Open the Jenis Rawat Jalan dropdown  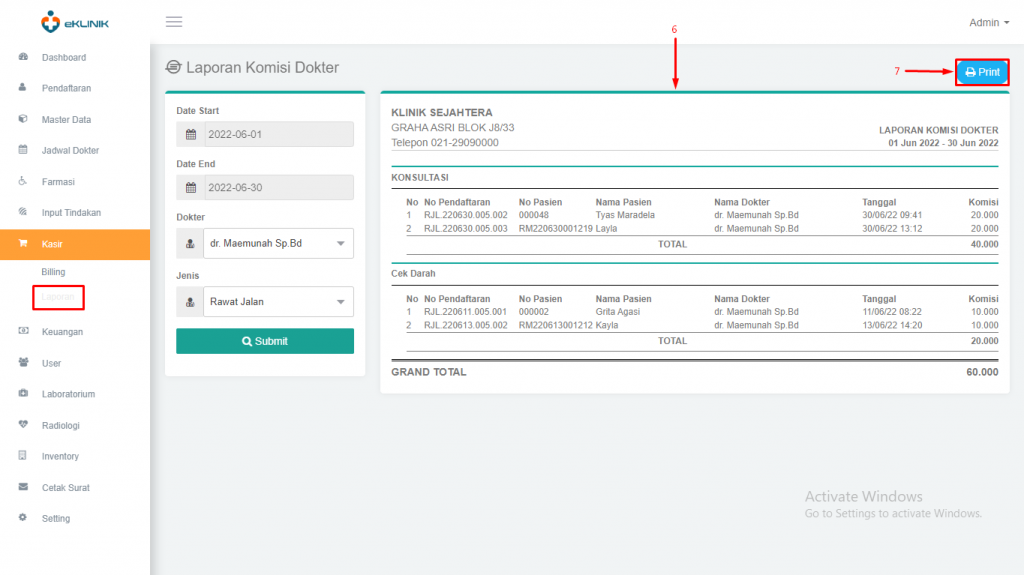[x=277, y=301]
